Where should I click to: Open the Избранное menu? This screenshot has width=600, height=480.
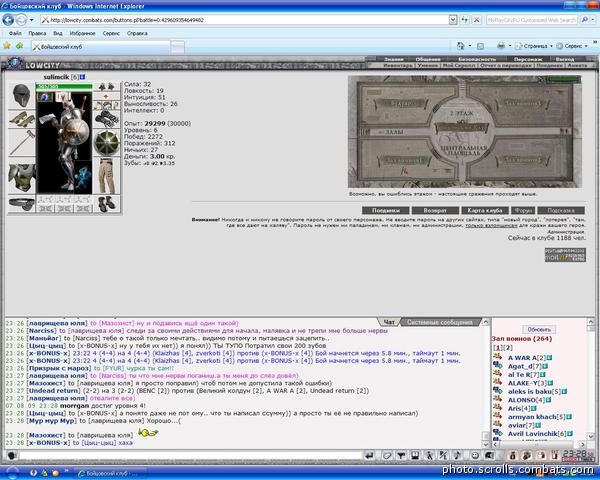coord(82,33)
